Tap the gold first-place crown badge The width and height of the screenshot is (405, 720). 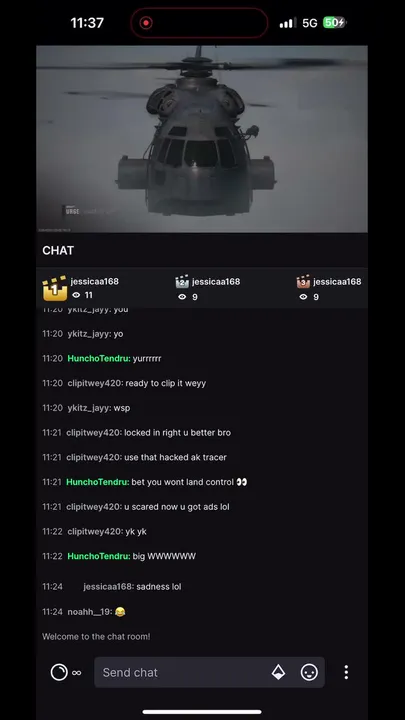coord(55,288)
